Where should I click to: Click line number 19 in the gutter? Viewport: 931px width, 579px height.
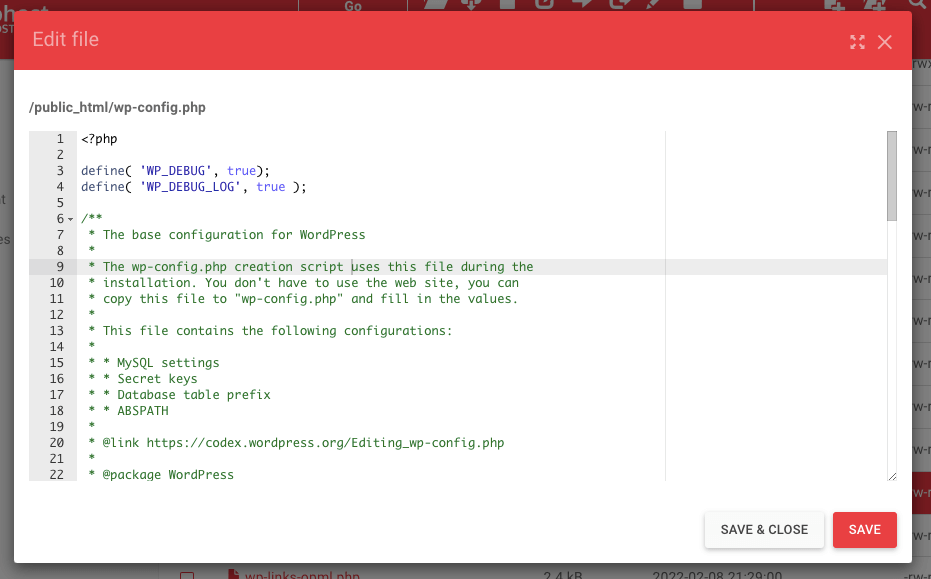tap(56, 428)
